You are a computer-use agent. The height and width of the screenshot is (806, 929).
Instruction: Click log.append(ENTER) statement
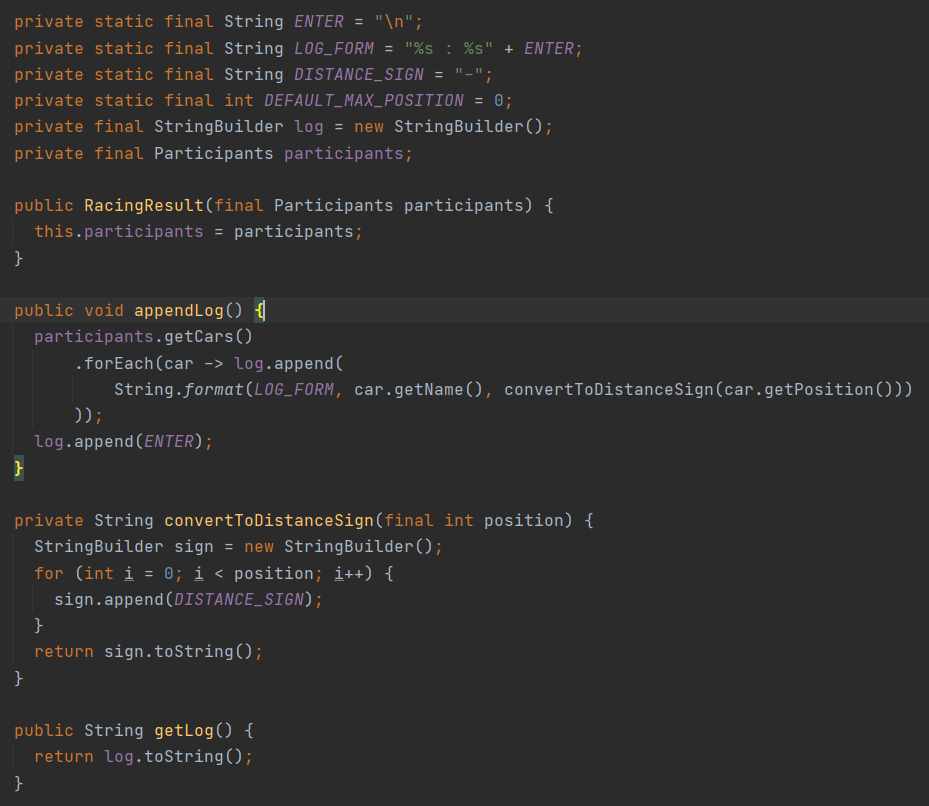tap(123, 442)
